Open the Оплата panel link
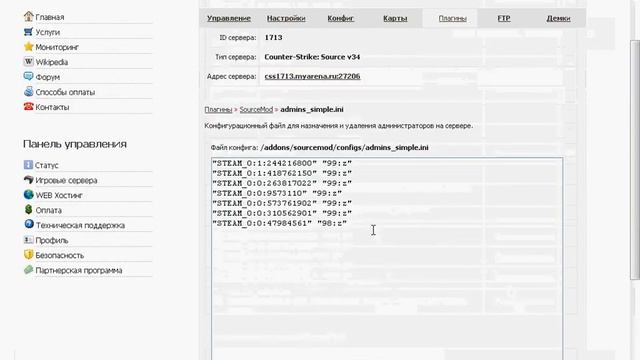 click(49, 211)
